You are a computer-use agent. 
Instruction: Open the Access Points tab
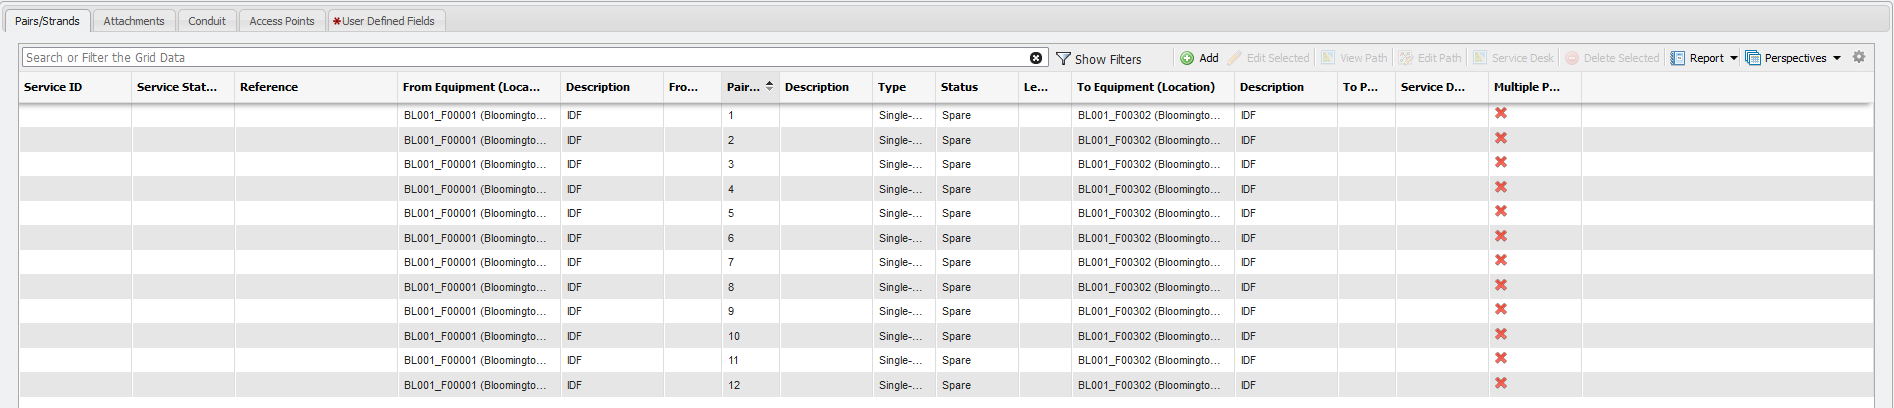coord(282,21)
